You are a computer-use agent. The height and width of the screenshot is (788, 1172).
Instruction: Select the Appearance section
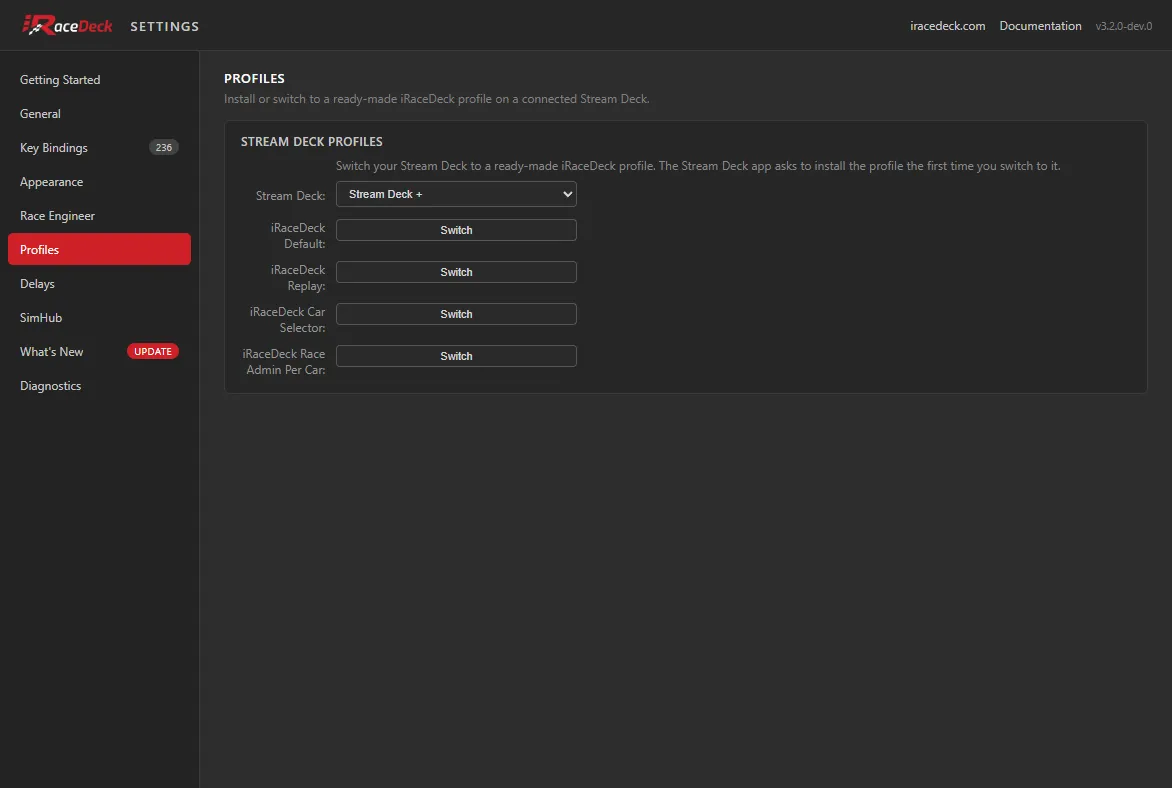[99, 182]
